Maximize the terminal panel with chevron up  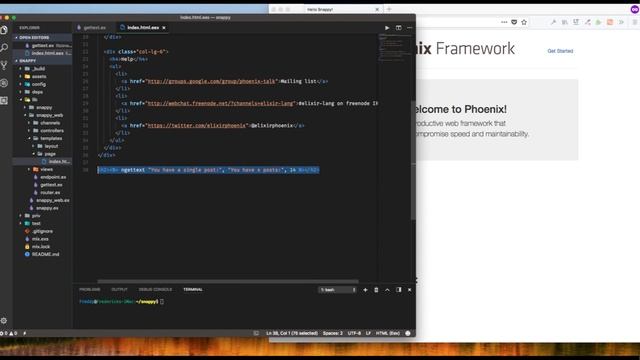pyautogui.click(x=387, y=290)
